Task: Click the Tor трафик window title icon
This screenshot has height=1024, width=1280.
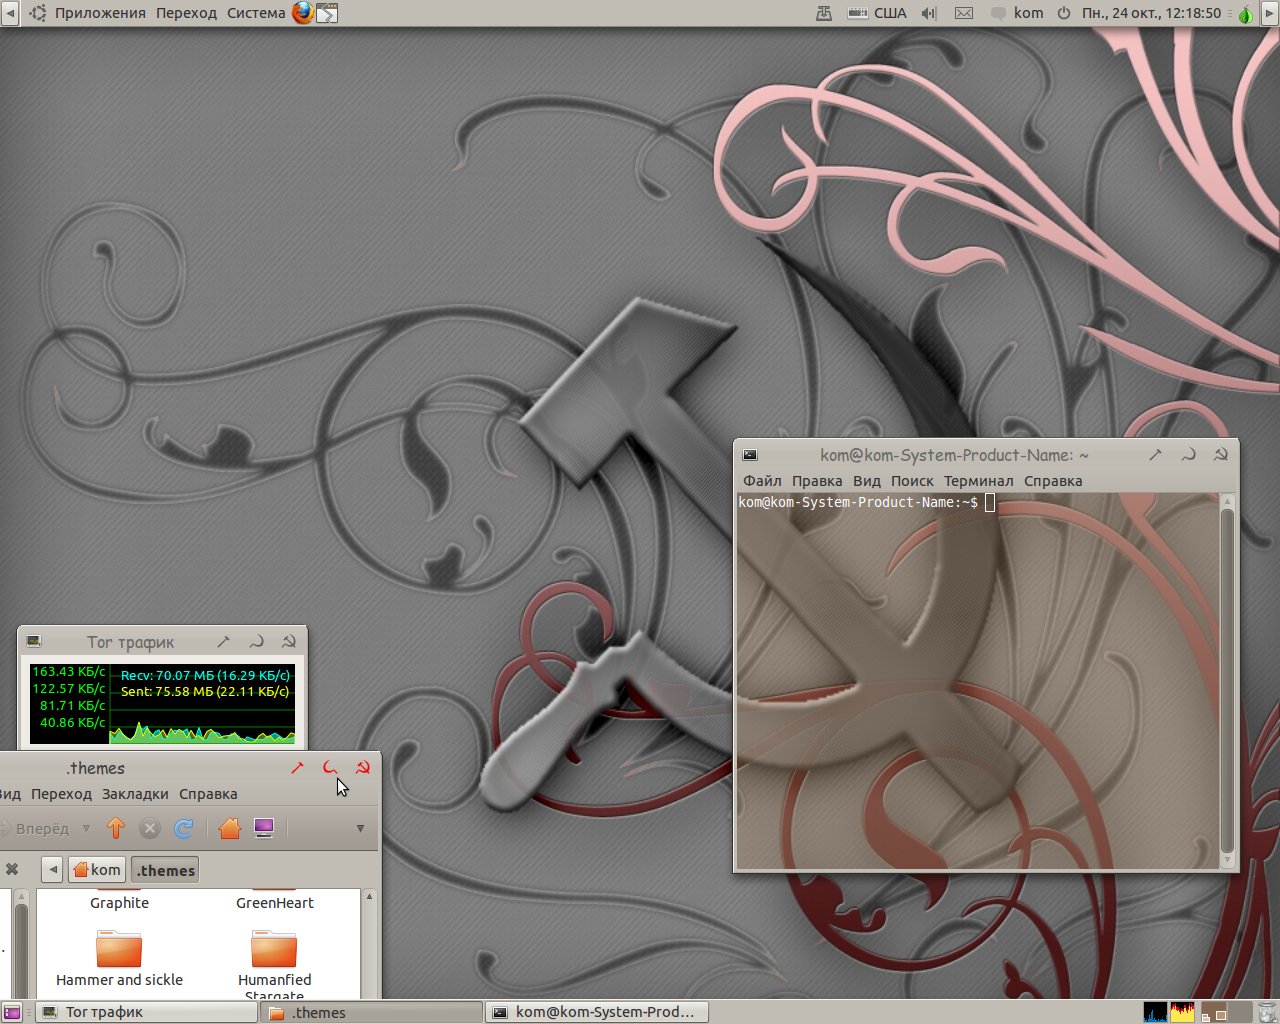Action: pyautogui.click(x=33, y=641)
